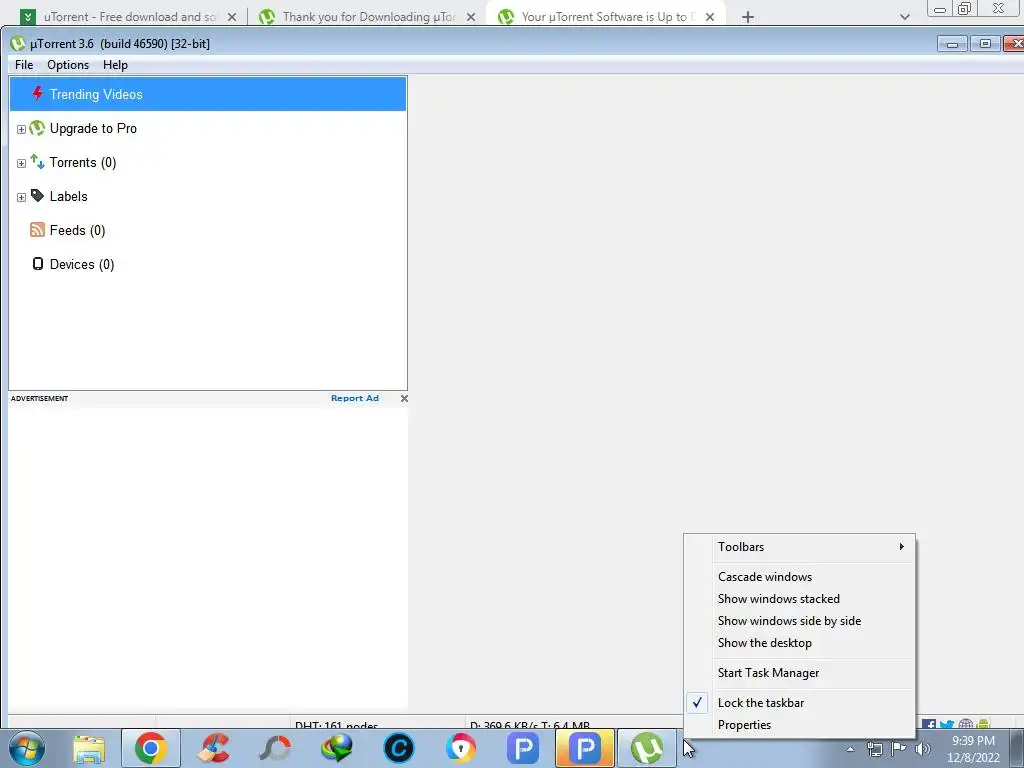
Task: Choose Start Task Manager
Action: click(799, 673)
